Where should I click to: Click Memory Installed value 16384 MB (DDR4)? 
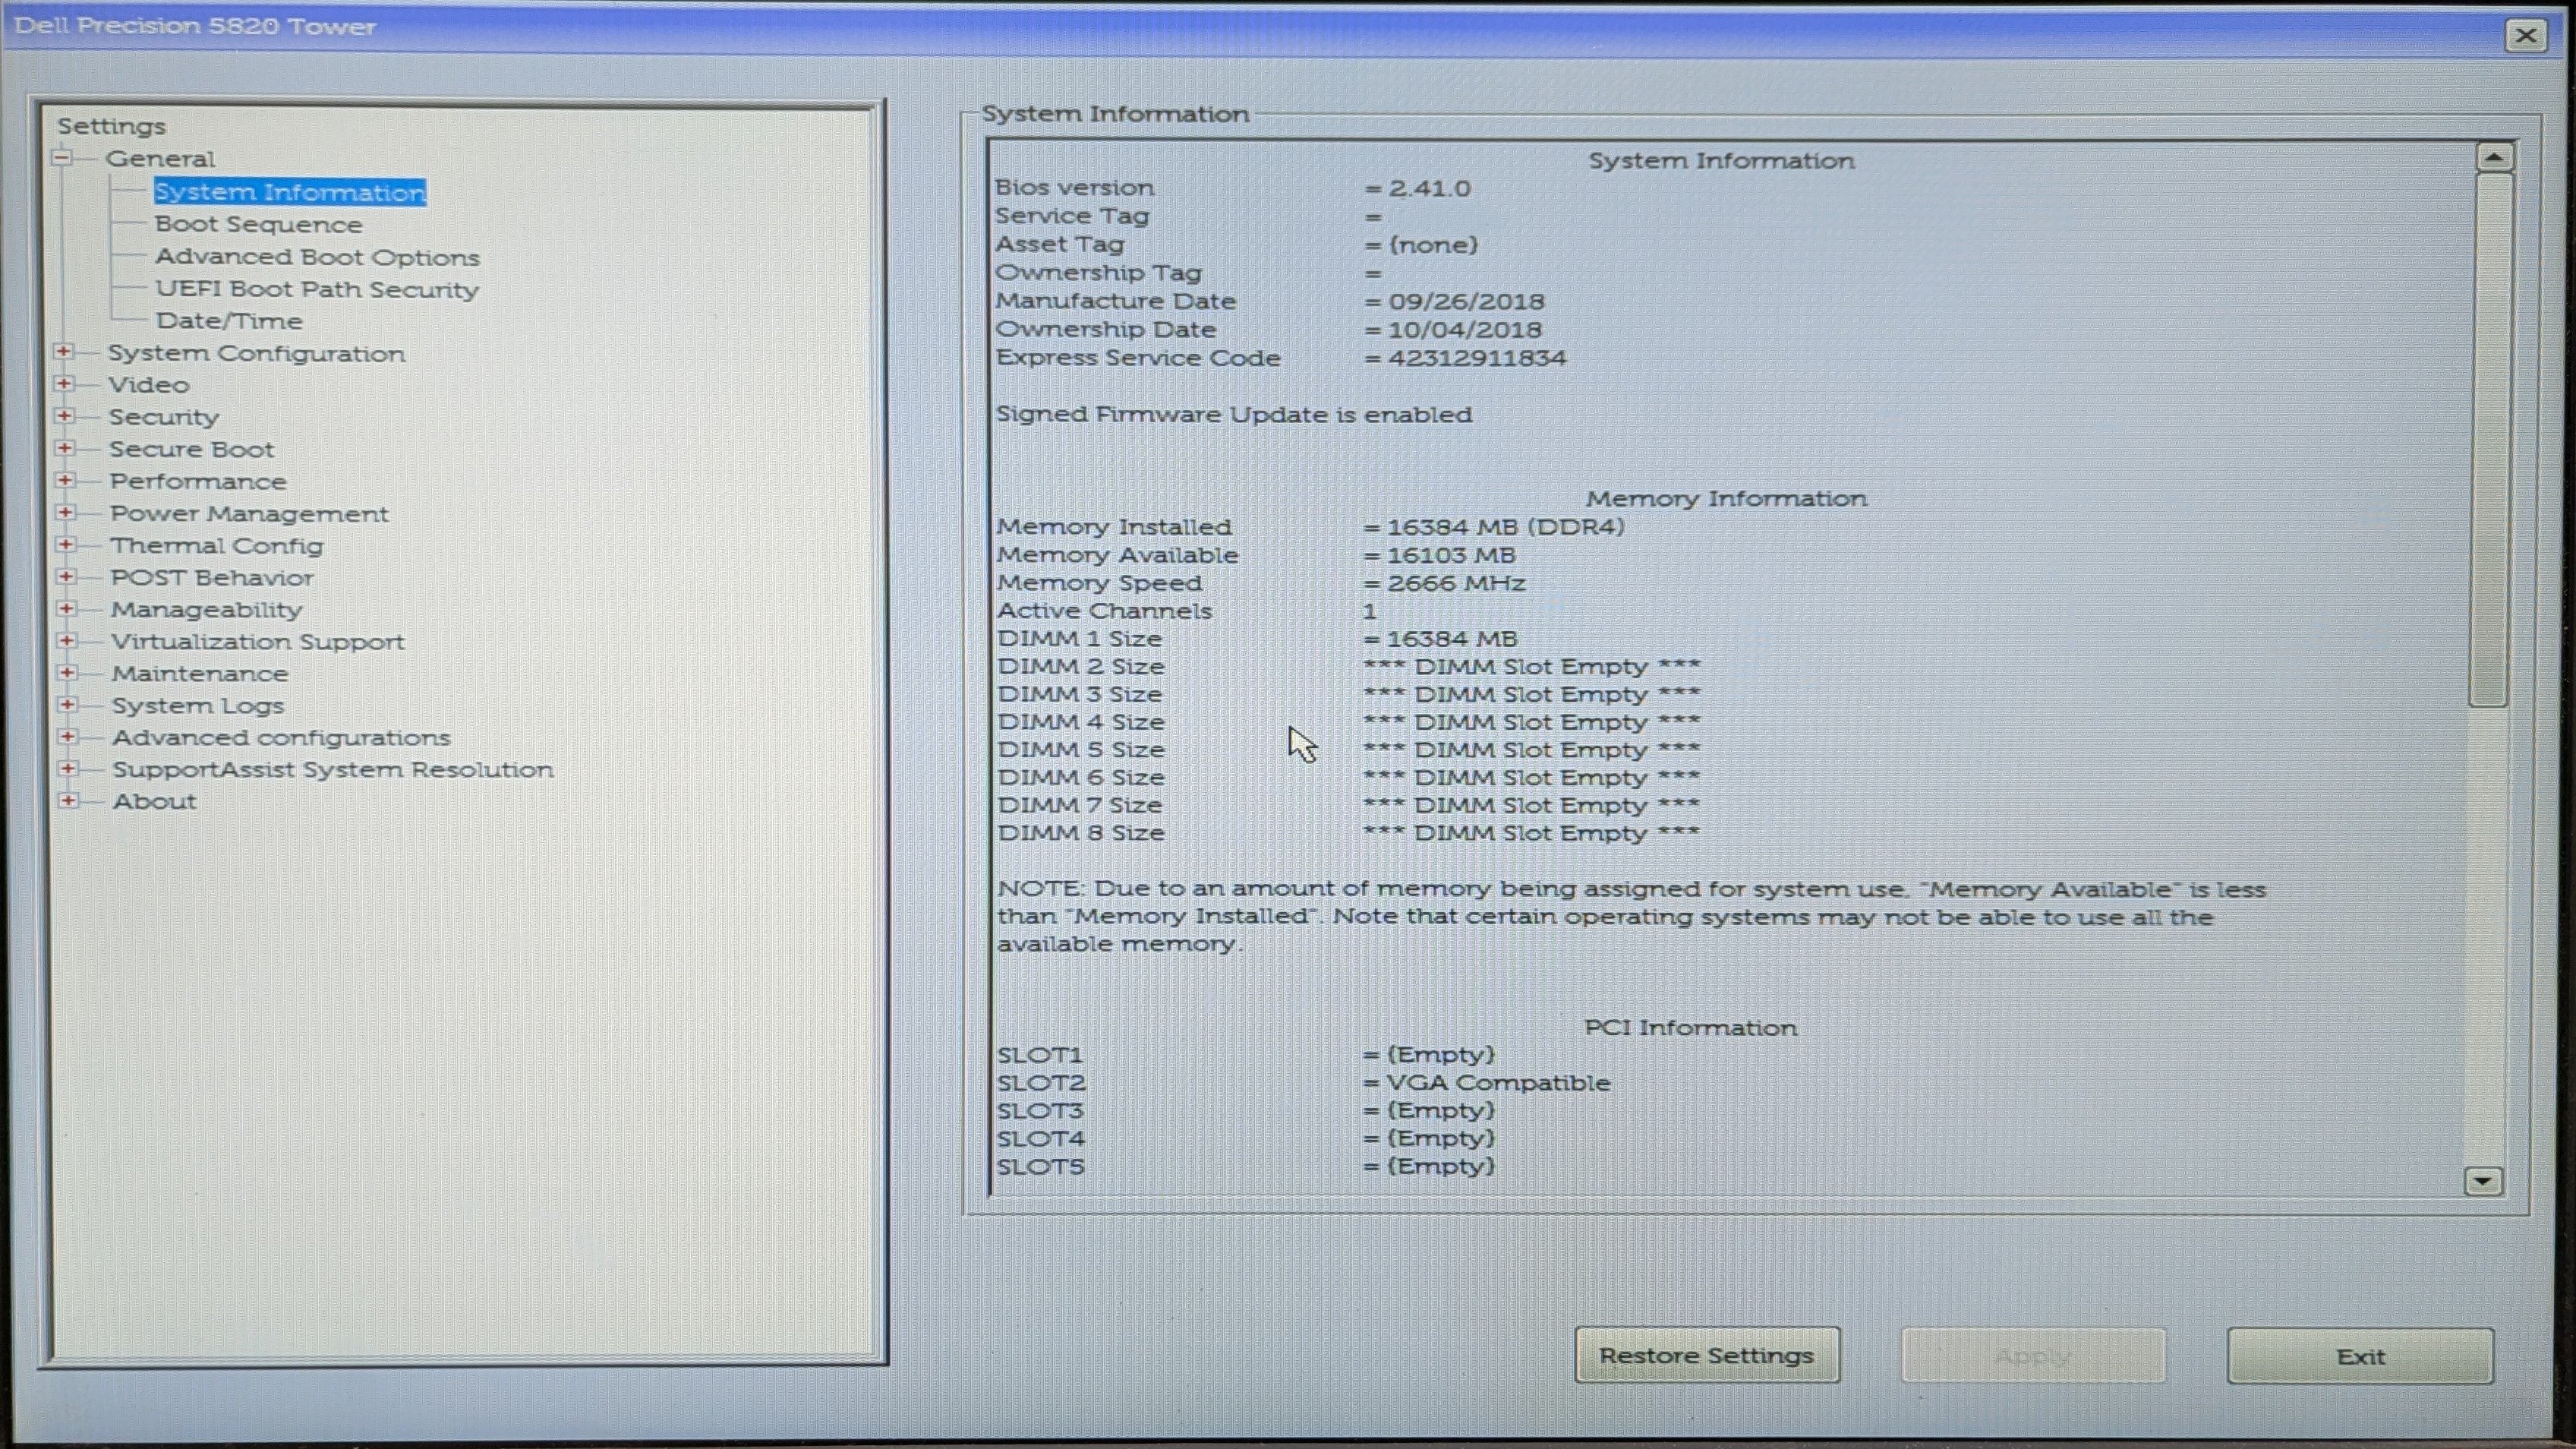pyautogui.click(x=1506, y=526)
